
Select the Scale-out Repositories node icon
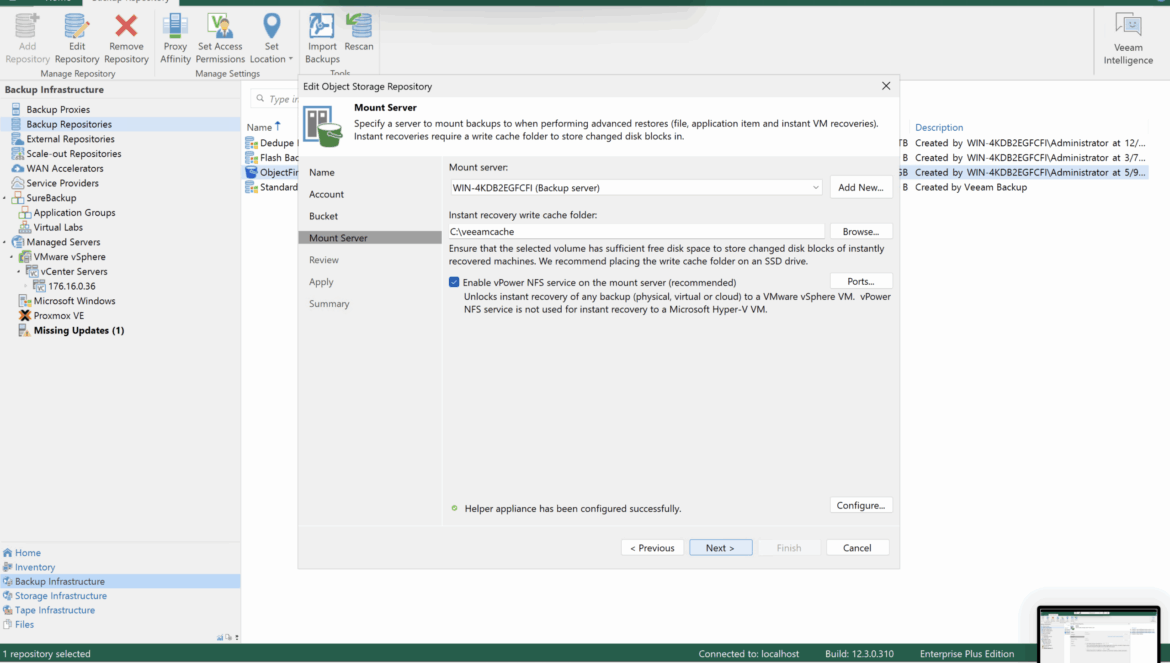(x=17, y=154)
